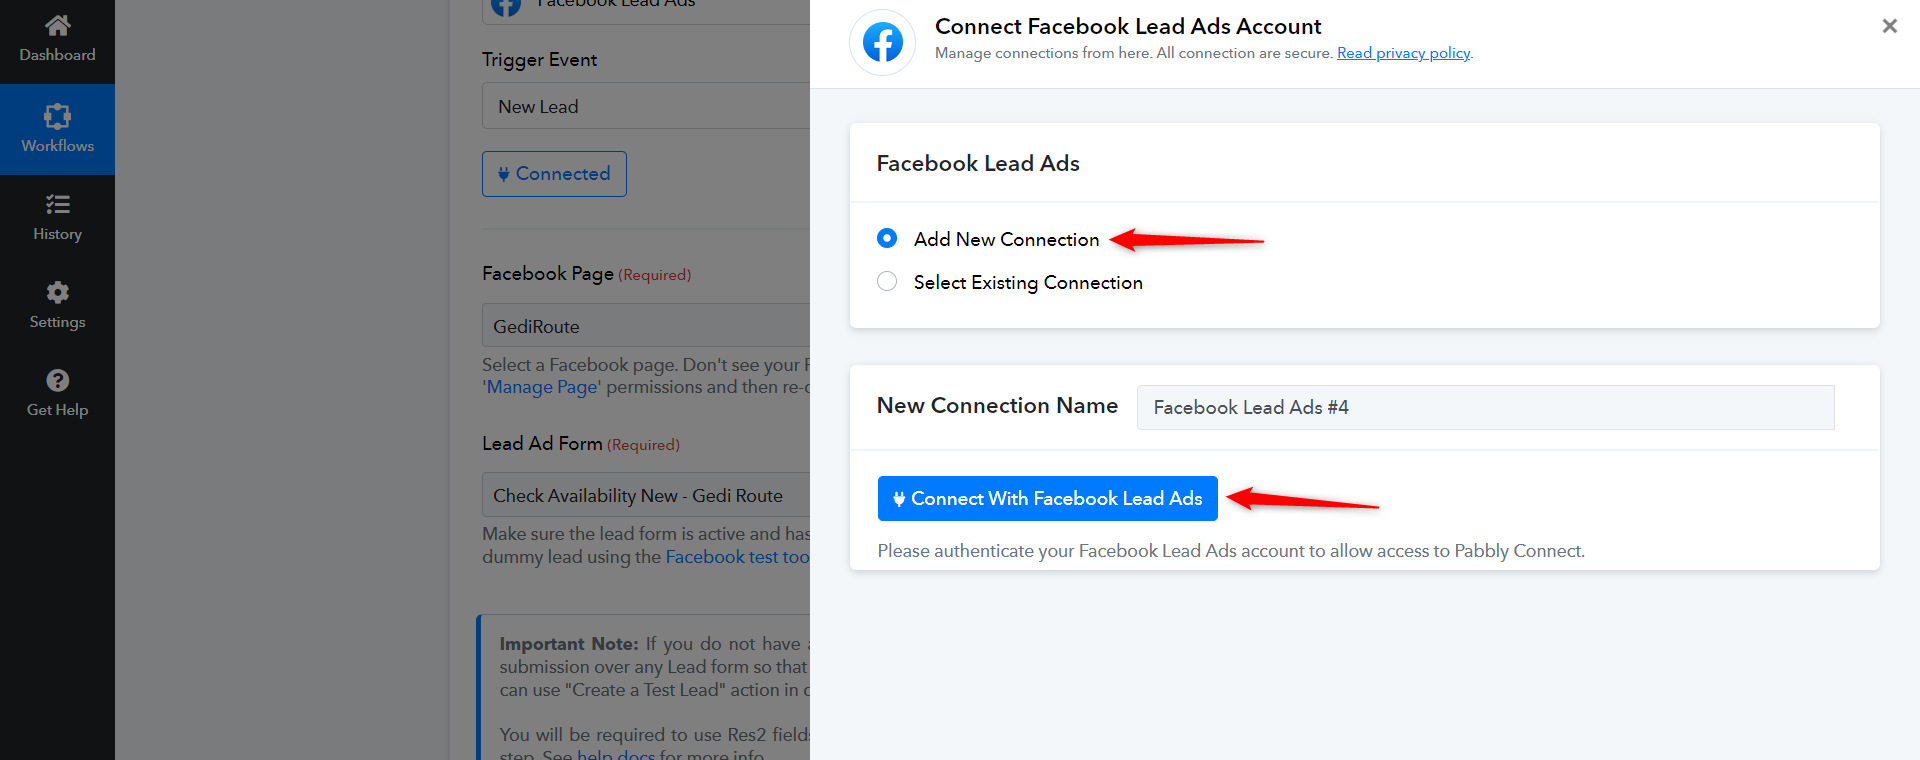Screen dimensions: 1920x760
Task: Open the Manage Page permissions link
Action: pyautogui.click(x=541, y=387)
